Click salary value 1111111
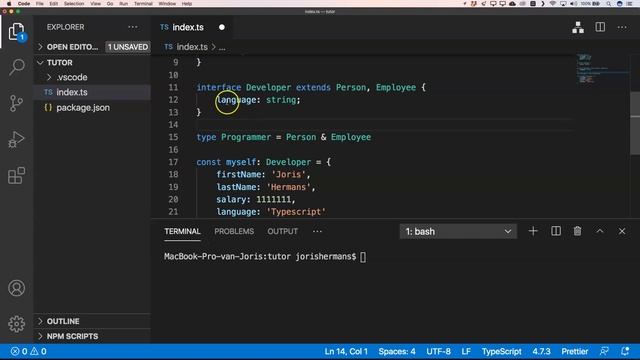This screenshot has width=640, height=360. pyautogui.click(x=273, y=200)
